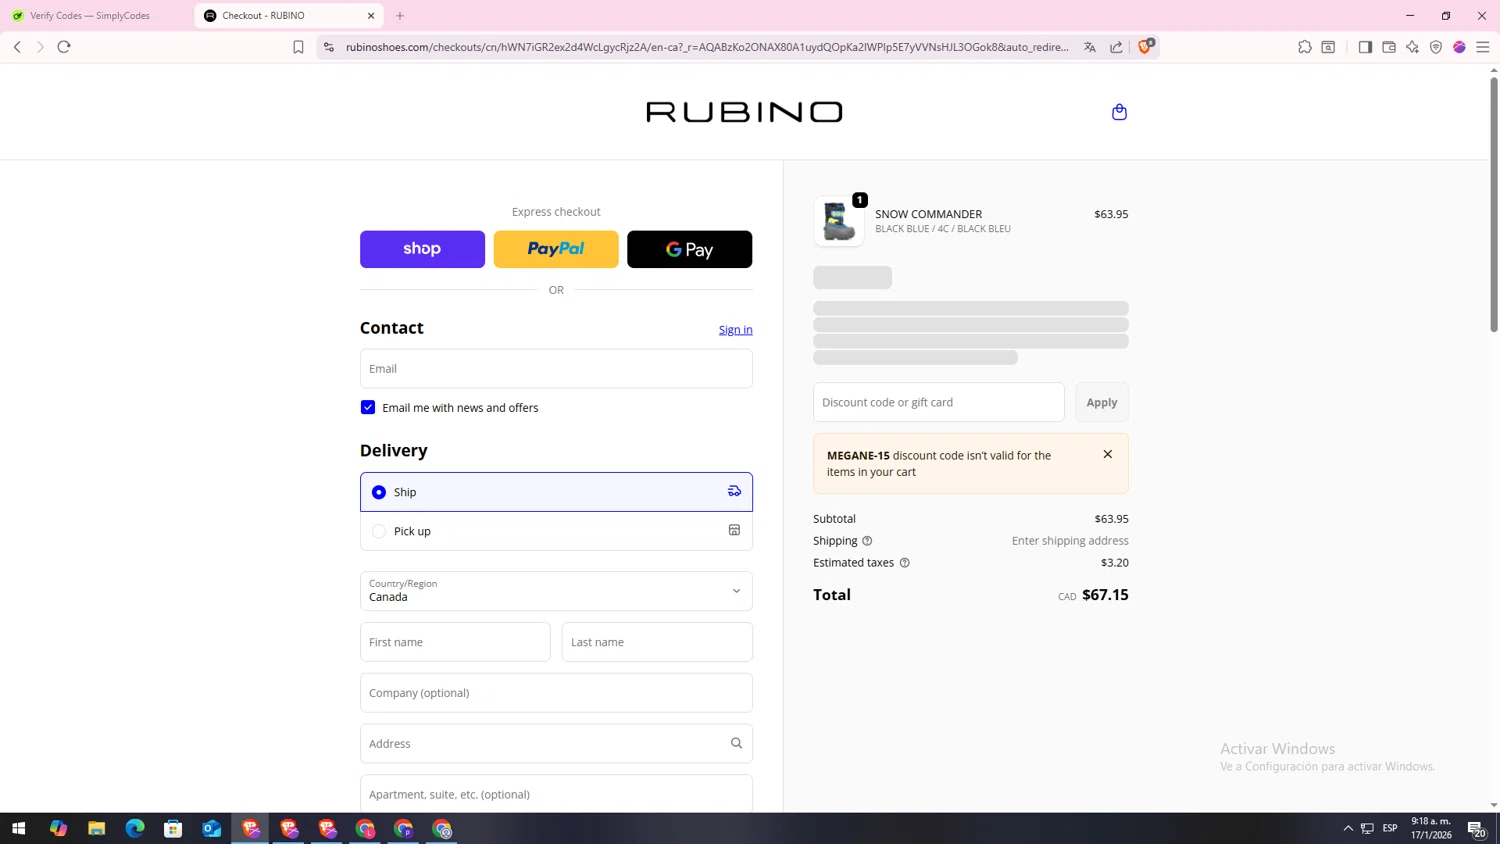Open the Brave wallet icon
The image size is (1500, 844).
coord(1389,47)
